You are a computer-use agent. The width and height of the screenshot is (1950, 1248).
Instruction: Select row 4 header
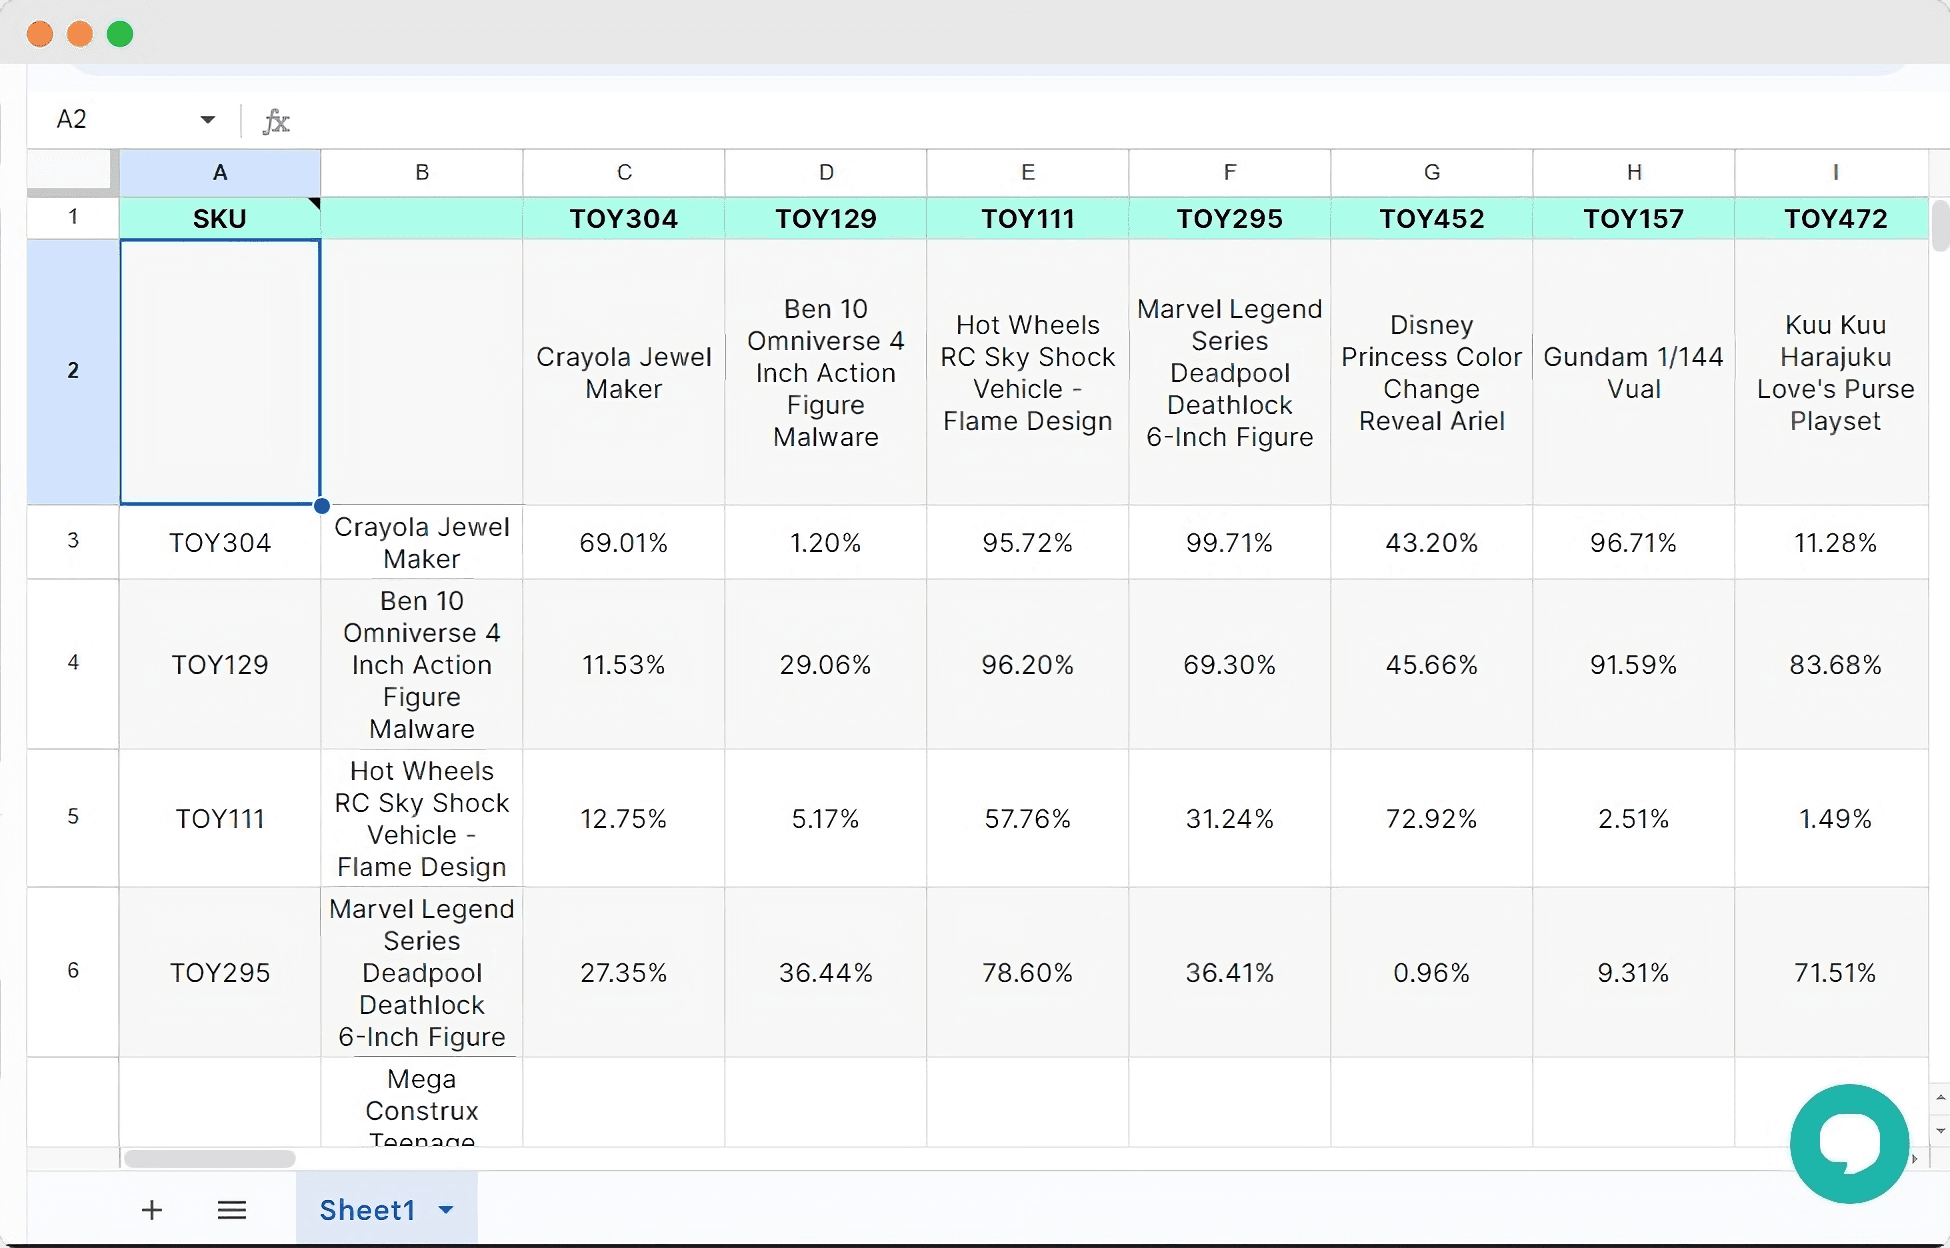tap(73, 663)
